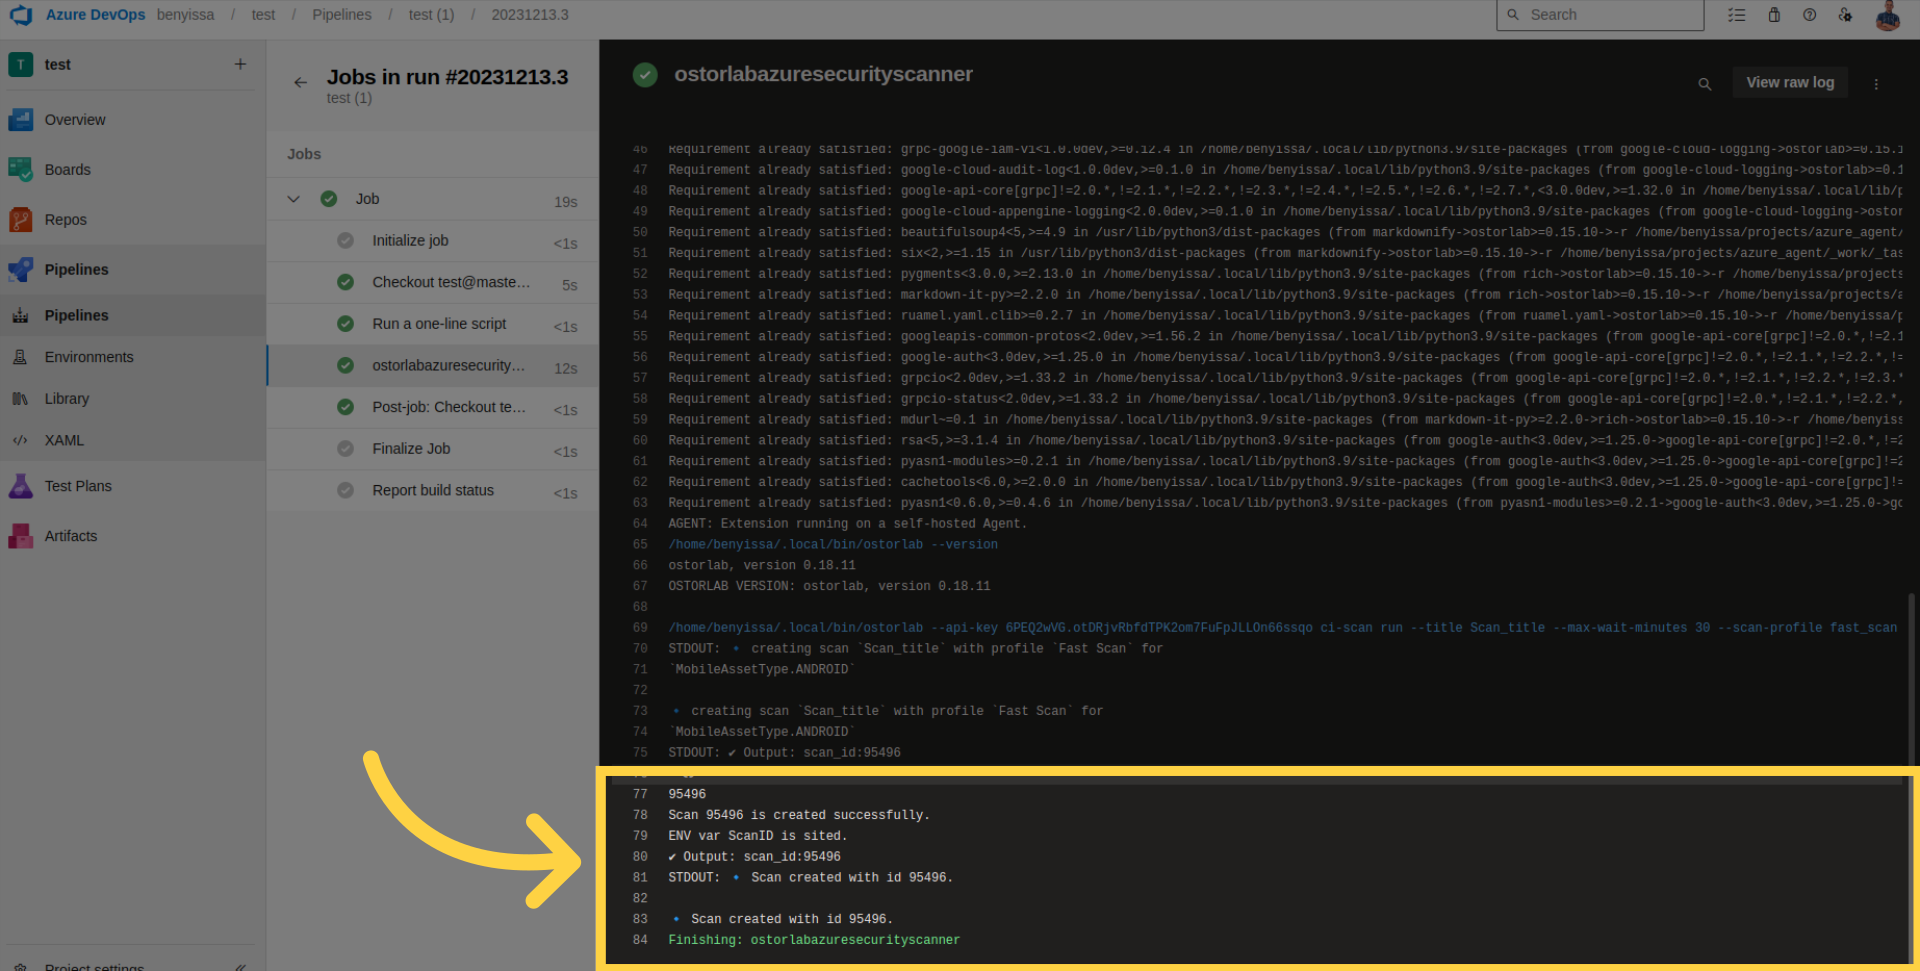
Task: Open the benyissa organization breadcrumb link
Action: tap(185, 15)
